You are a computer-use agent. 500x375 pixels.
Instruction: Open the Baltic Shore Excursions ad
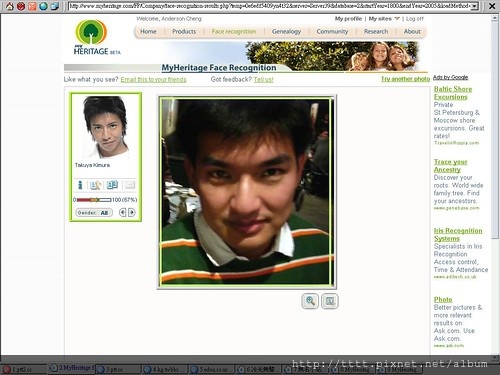tap(453, 93)
